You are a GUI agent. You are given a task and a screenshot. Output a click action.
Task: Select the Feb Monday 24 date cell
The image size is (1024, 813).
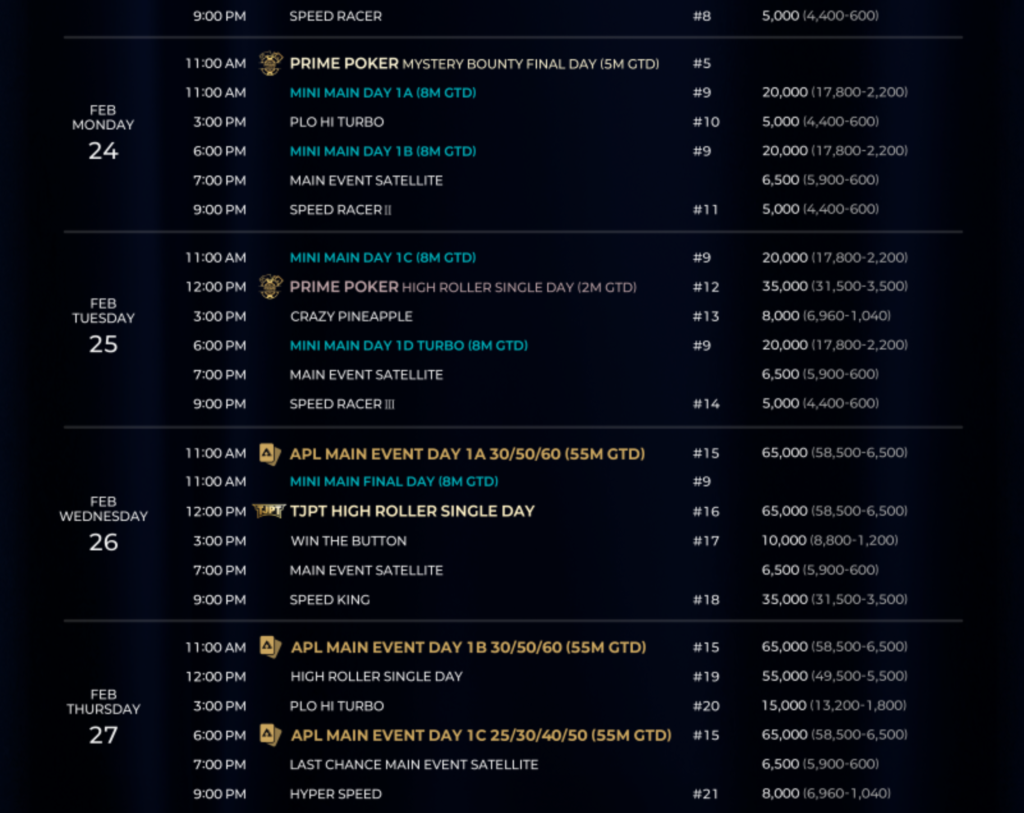[103, 125]
